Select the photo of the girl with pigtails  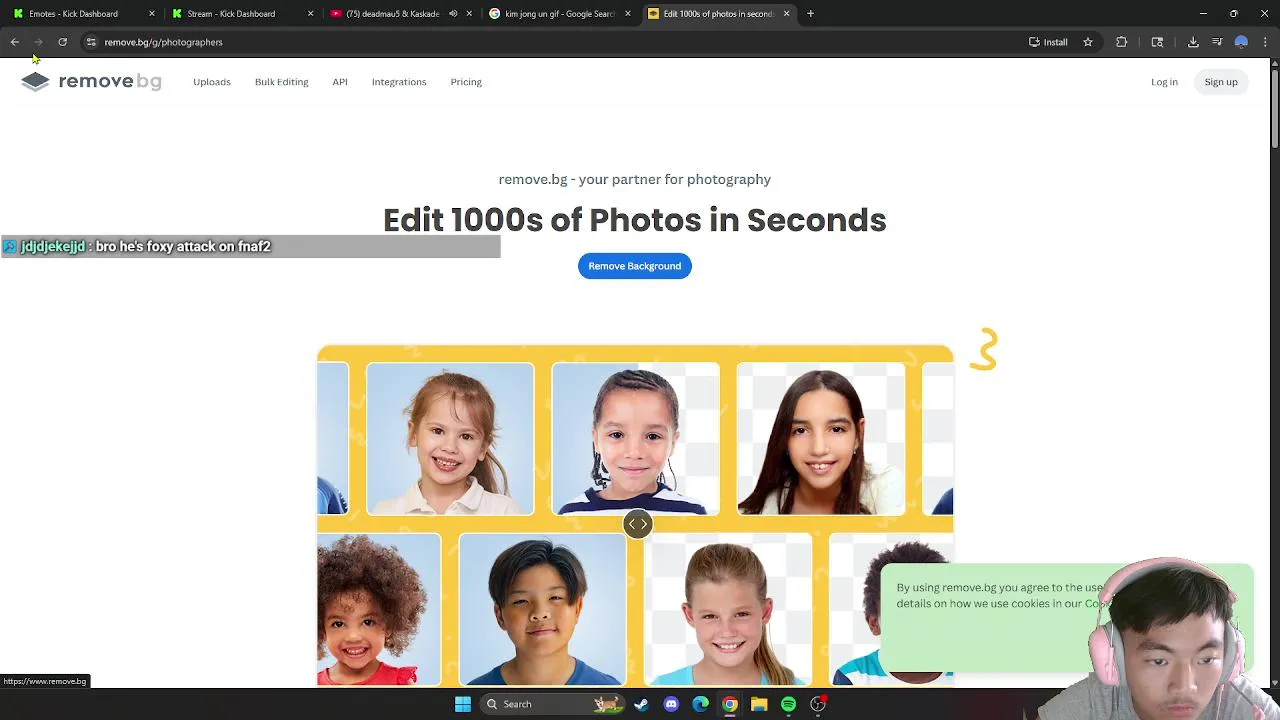[x=450, y=439]
